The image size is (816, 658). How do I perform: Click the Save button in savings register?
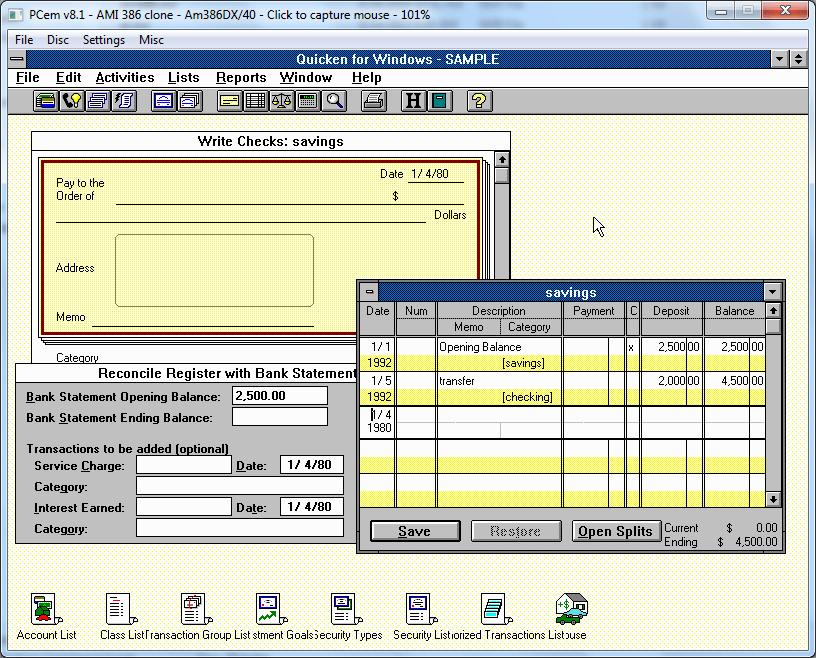click(x=415, y=531)
